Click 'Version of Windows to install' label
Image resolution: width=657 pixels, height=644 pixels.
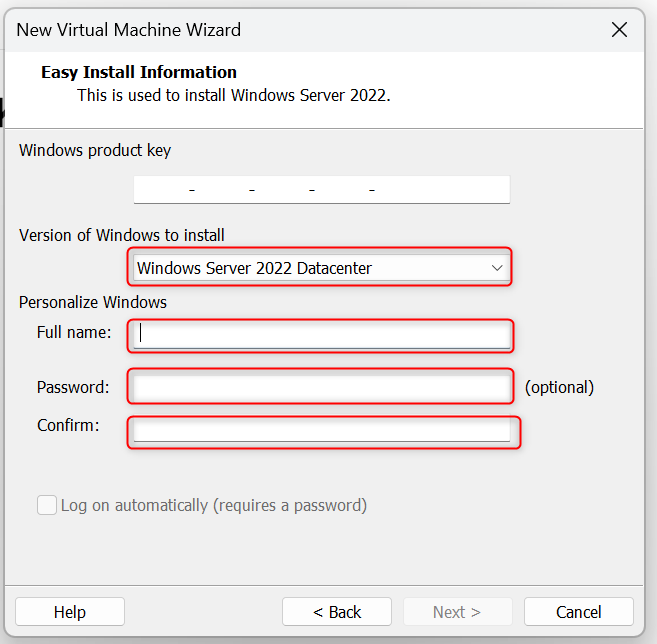click(122, 235)
